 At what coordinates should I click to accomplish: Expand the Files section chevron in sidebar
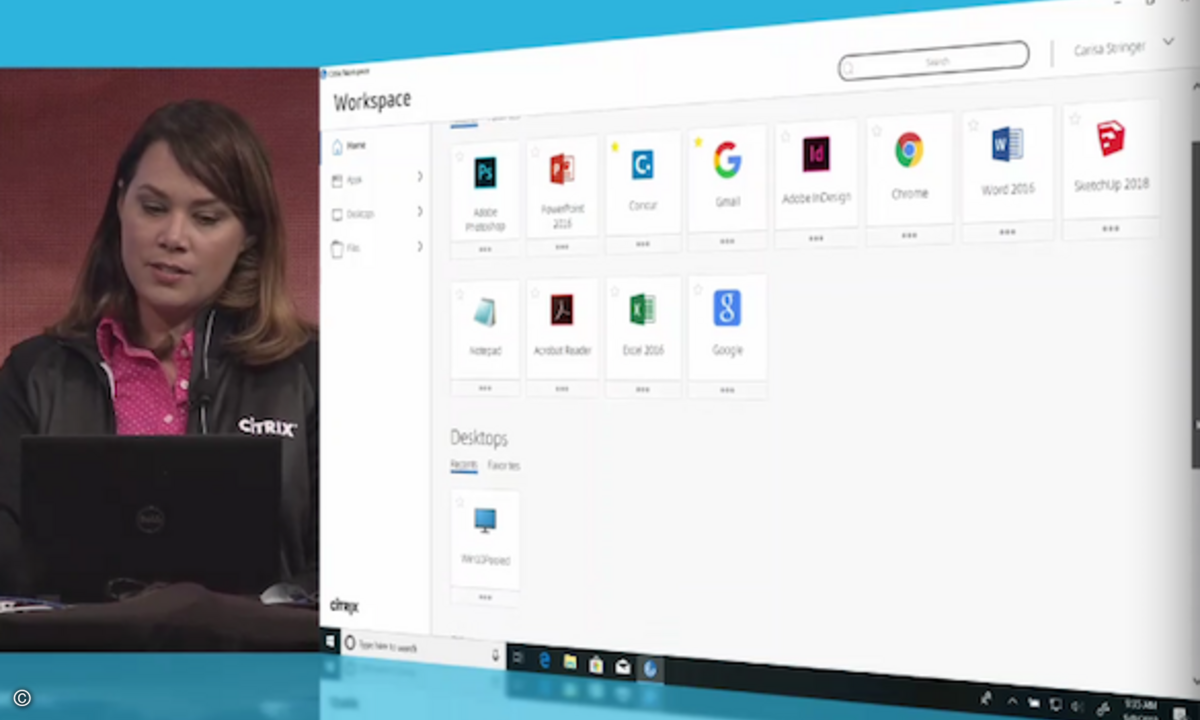[x=420, y=246]
